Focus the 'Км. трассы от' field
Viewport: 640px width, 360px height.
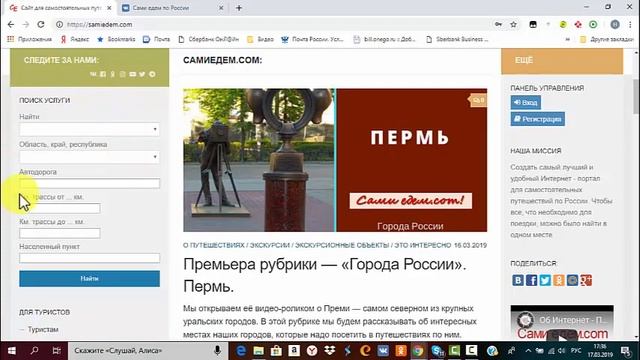point(60,208)
